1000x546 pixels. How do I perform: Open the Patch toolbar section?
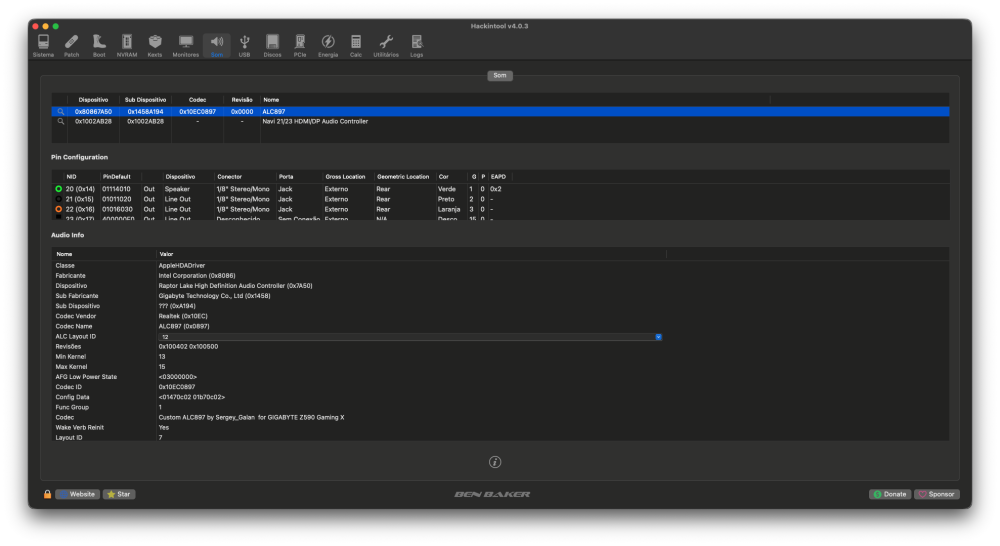point(71,46)
